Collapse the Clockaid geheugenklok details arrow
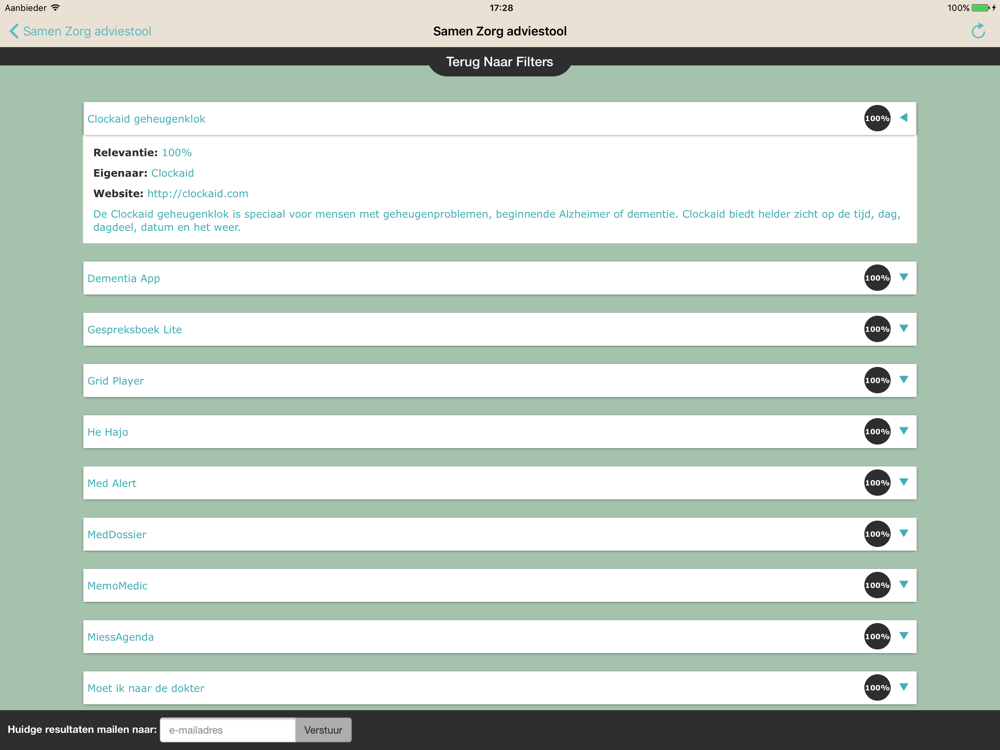Image resolution: width=1000 pixels, height=750 pixels. click(904, 117)
